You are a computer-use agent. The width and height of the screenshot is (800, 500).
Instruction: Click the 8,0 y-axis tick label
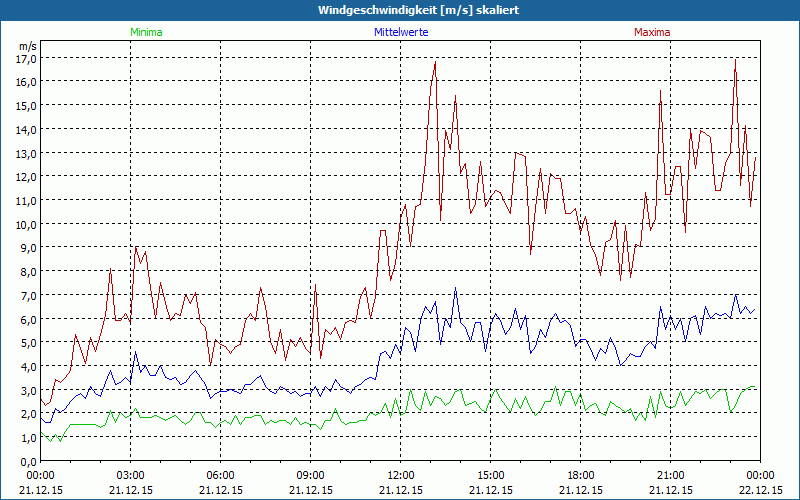pos(26,272)
